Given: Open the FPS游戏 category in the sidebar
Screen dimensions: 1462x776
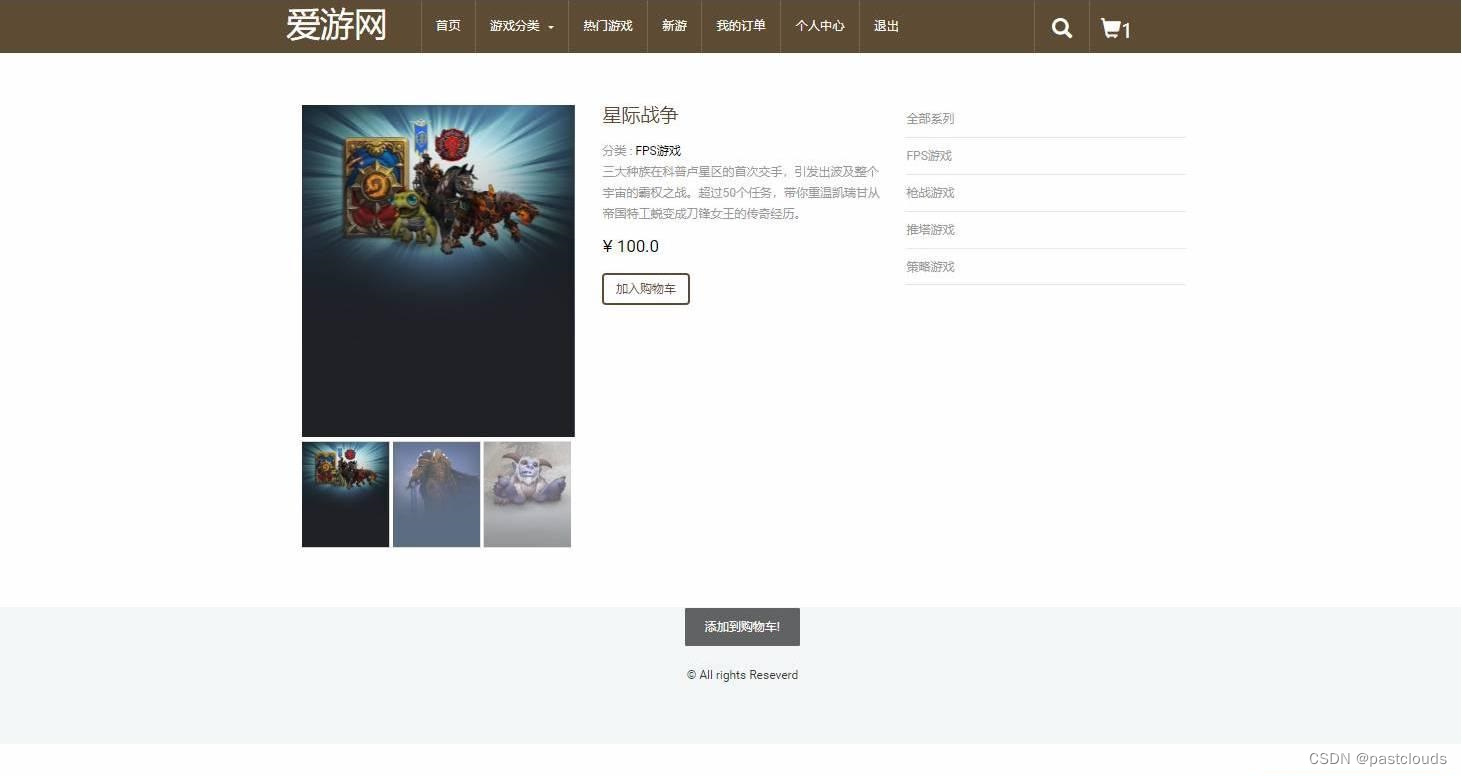Looking at the screenshot, I should coord(928,155).
